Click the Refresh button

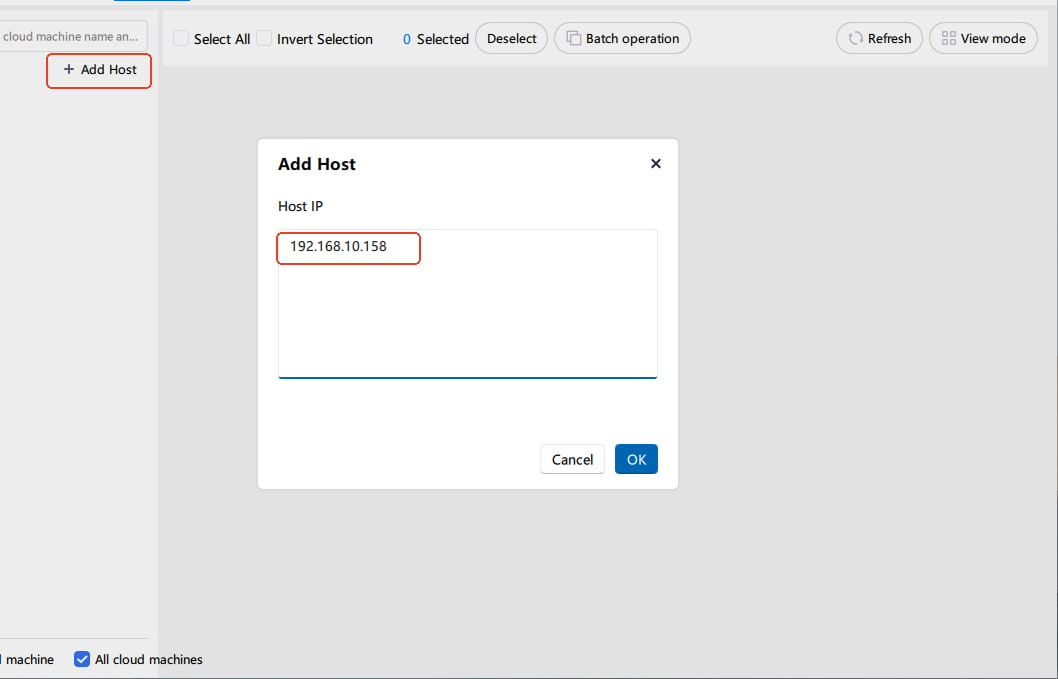pos(879,38)
